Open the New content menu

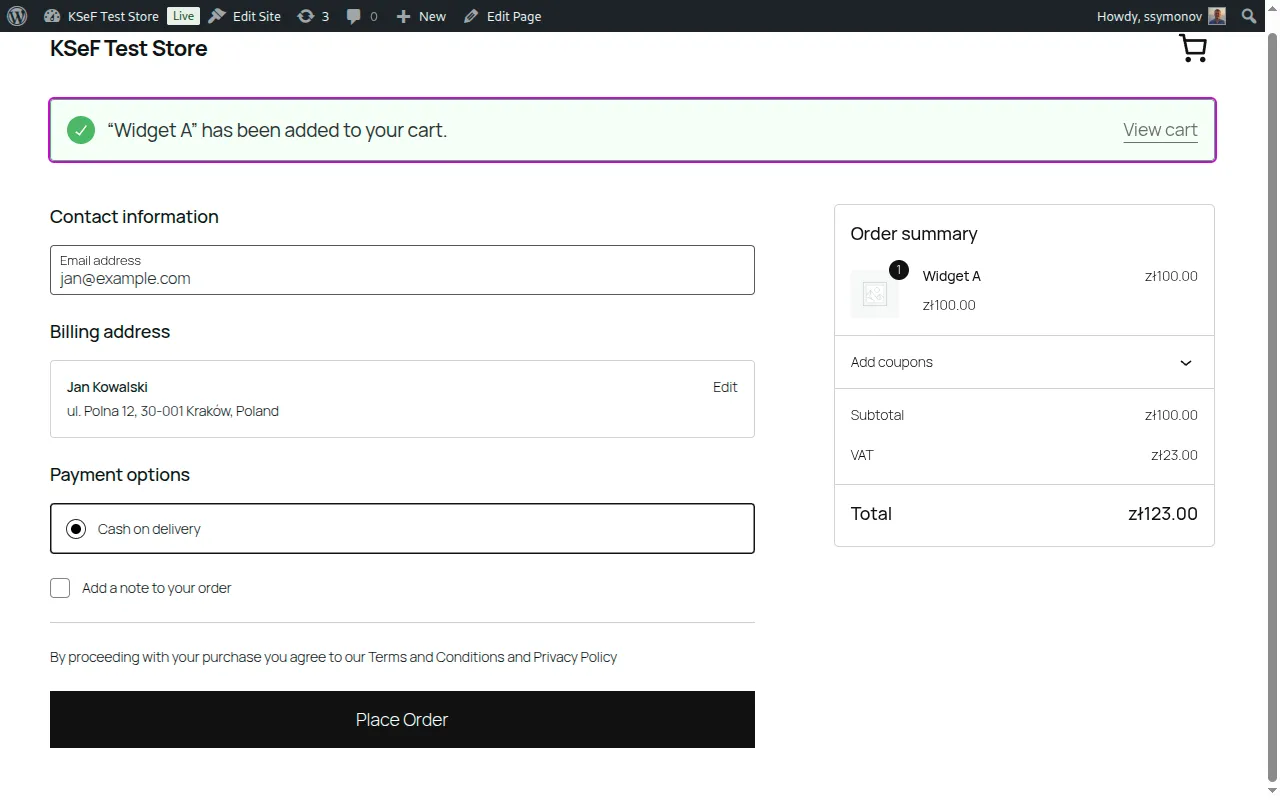[421, 16]
